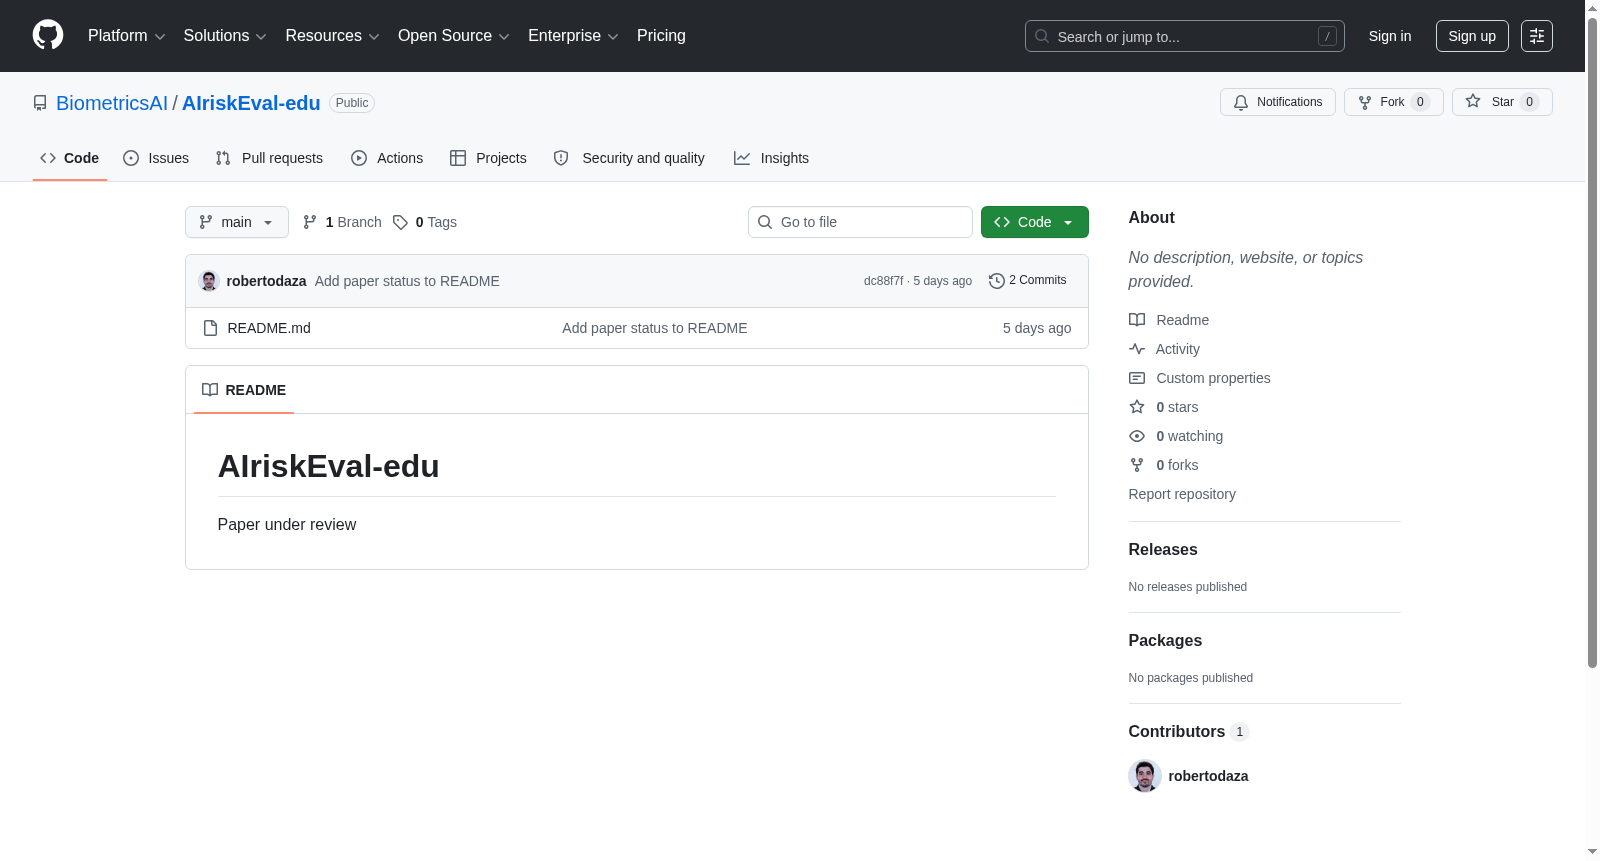Open the Packages heading link
Image resolution: width=1600 pixels, height=861 pixels.
(1165, 641)
